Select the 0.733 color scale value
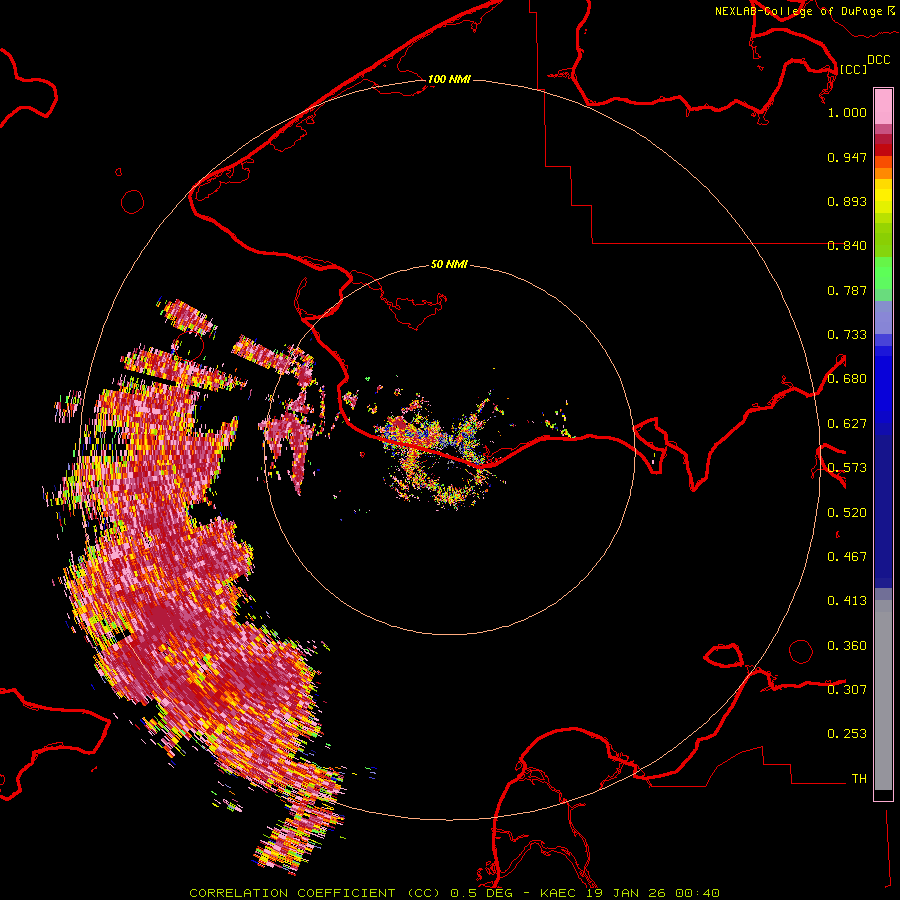Viewport: 900px width, 900px height. 847,335
